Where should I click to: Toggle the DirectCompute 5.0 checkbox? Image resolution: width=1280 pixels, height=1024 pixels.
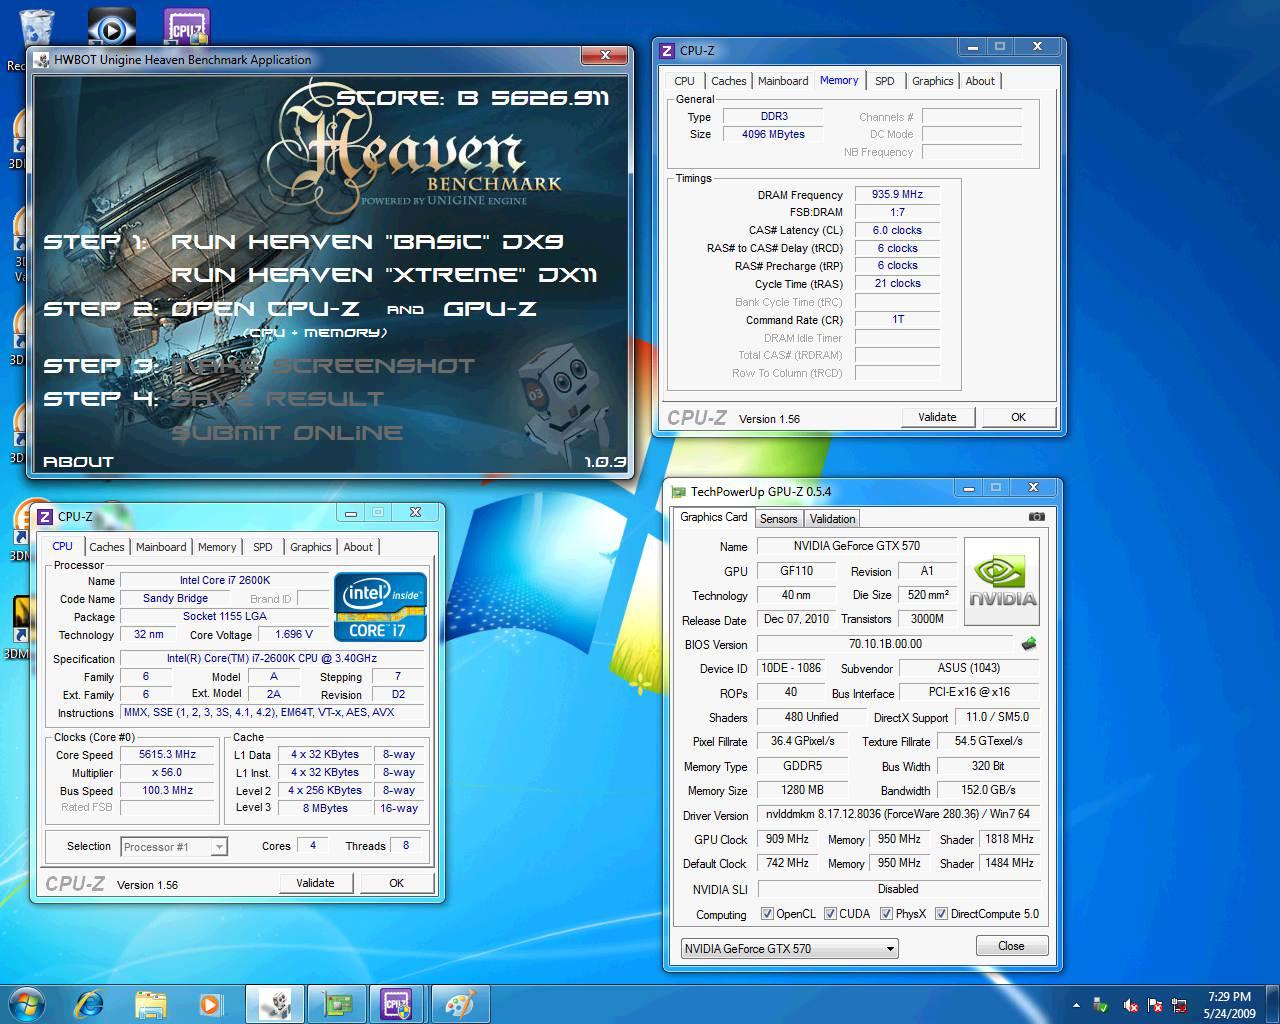coord(941,913)
